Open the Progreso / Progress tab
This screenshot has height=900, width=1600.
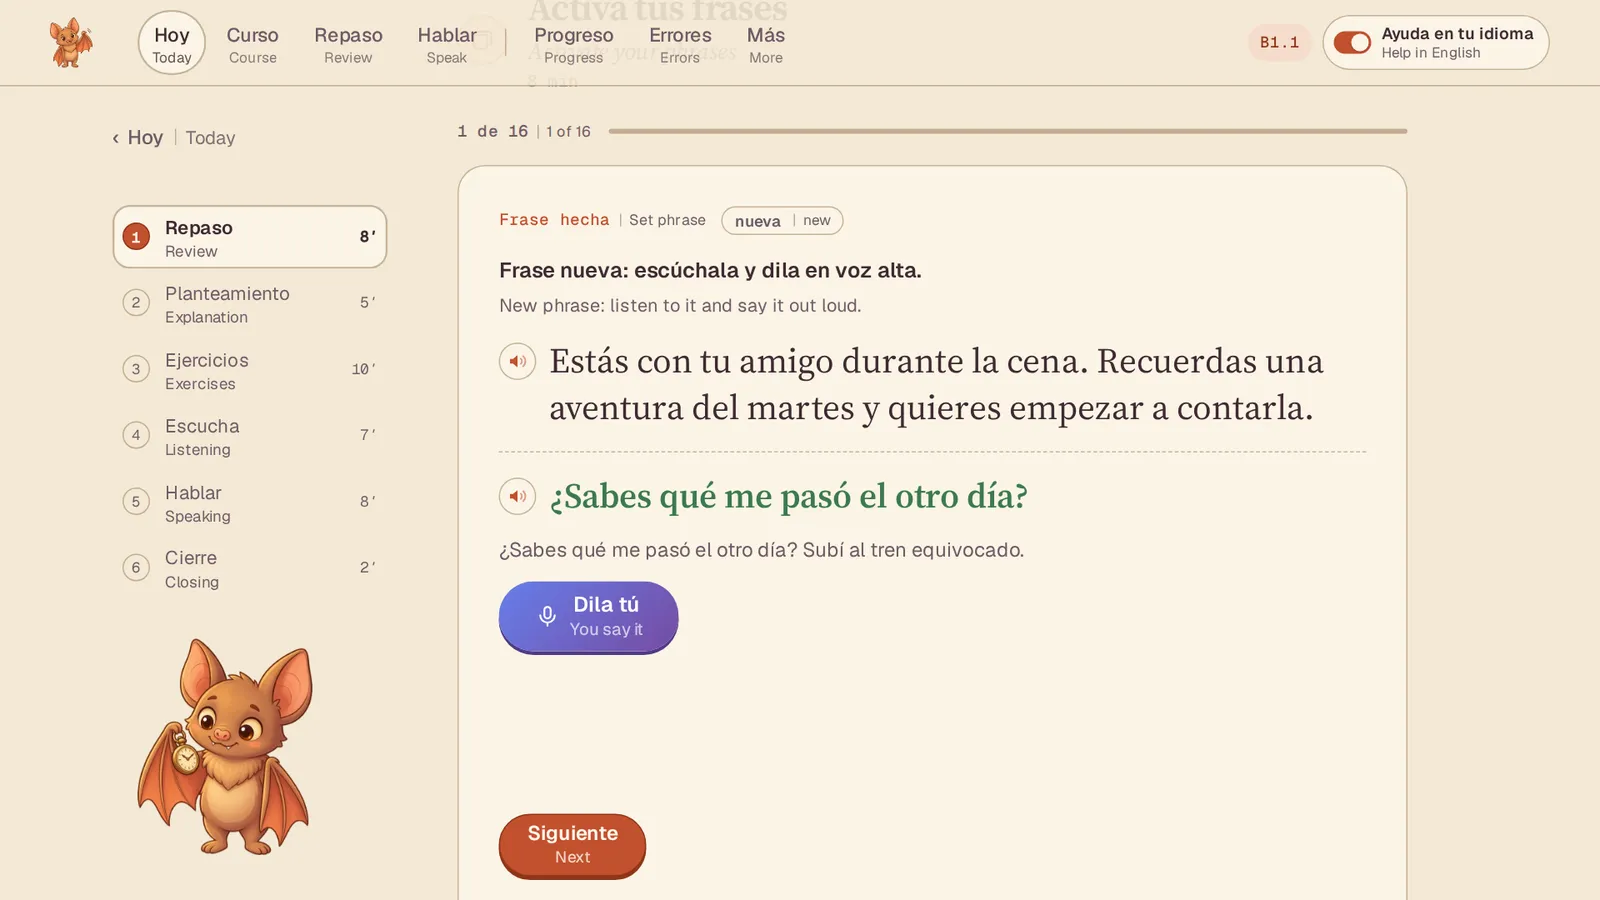(574, 44)
